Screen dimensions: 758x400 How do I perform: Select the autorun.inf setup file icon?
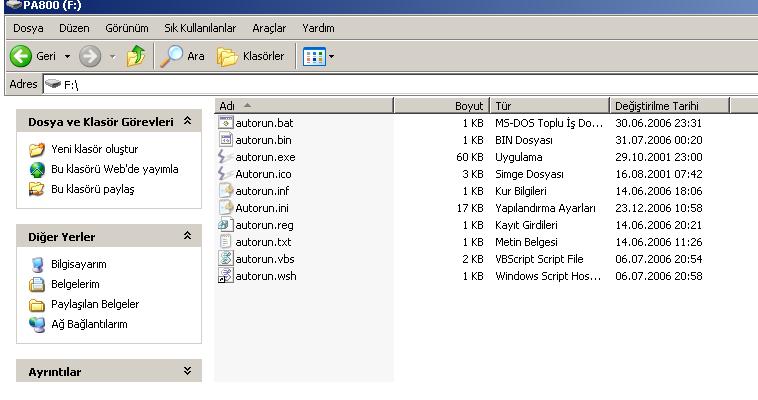tap(226, 191)
